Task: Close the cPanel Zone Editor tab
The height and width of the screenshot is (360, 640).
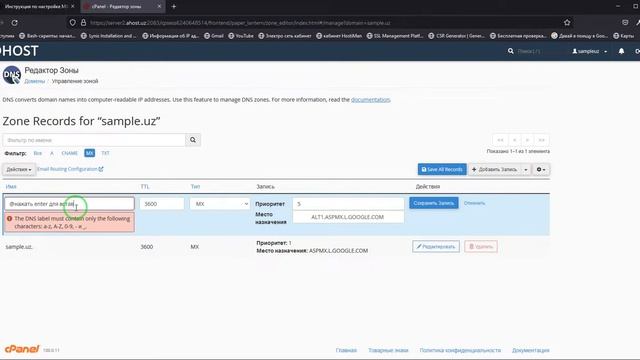Action: coord(159,7)
